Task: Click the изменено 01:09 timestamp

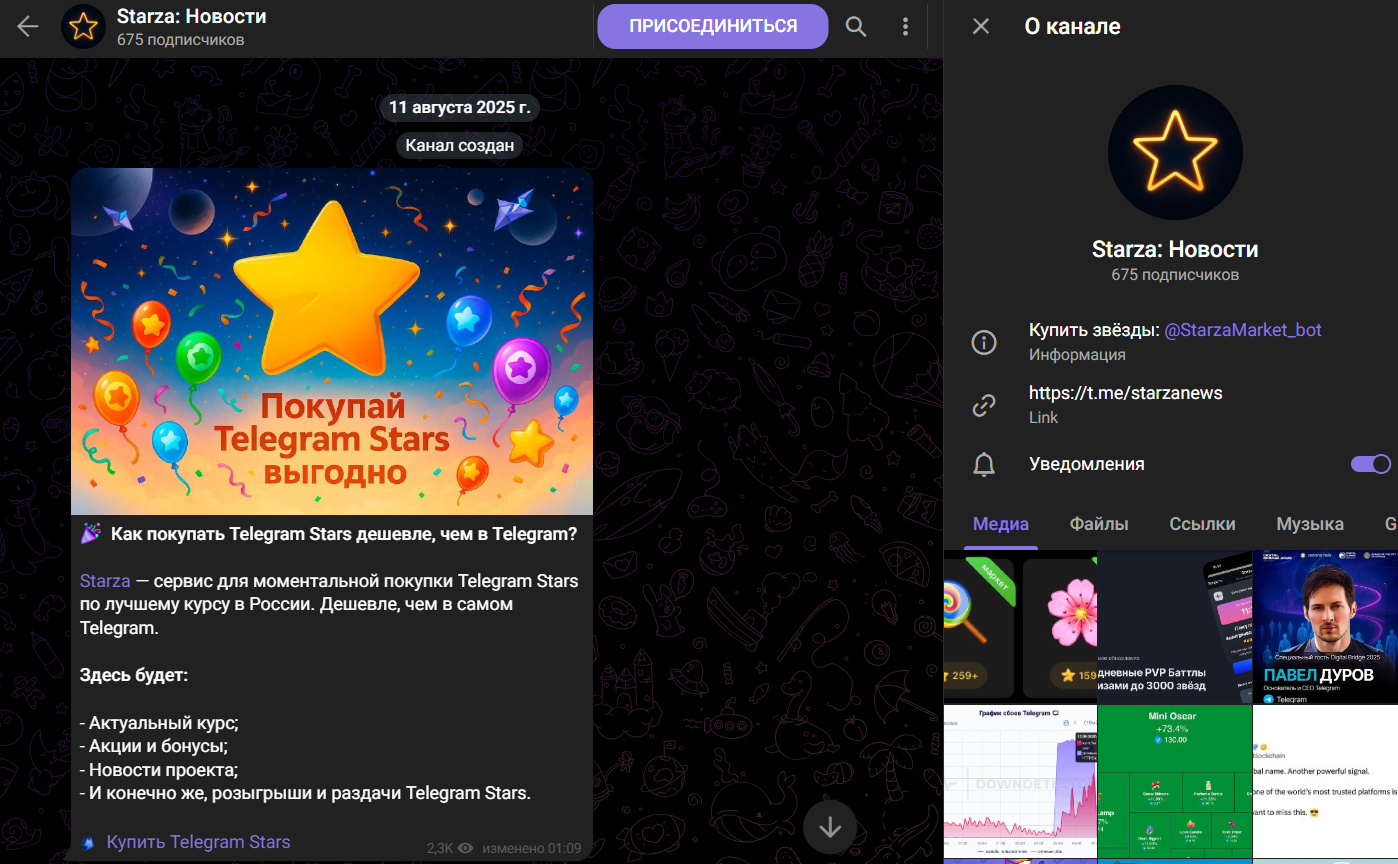Action: (x=531, y=848)
